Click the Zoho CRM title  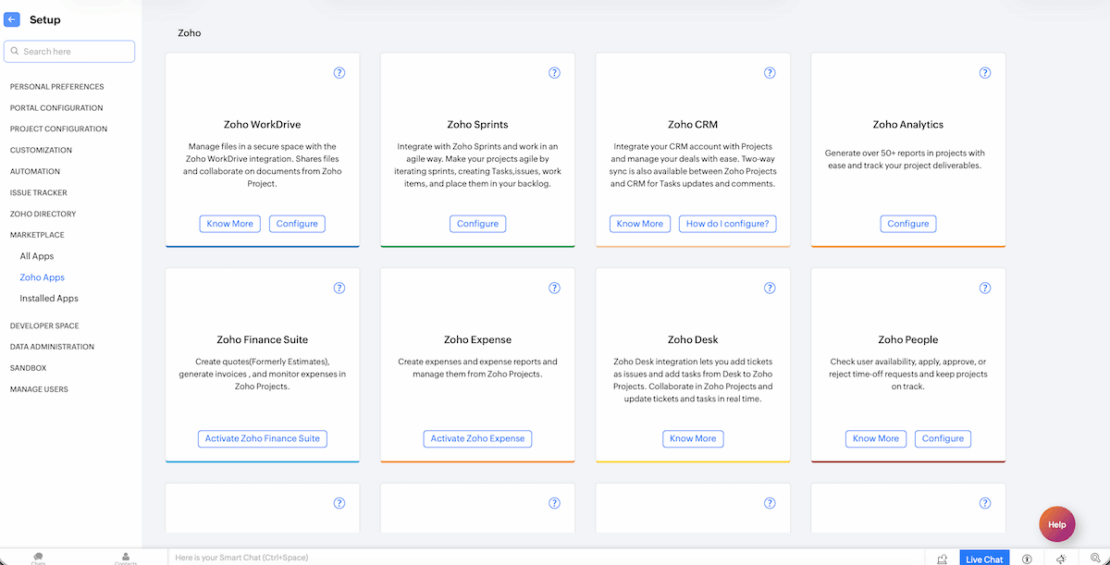coord(693,125)
